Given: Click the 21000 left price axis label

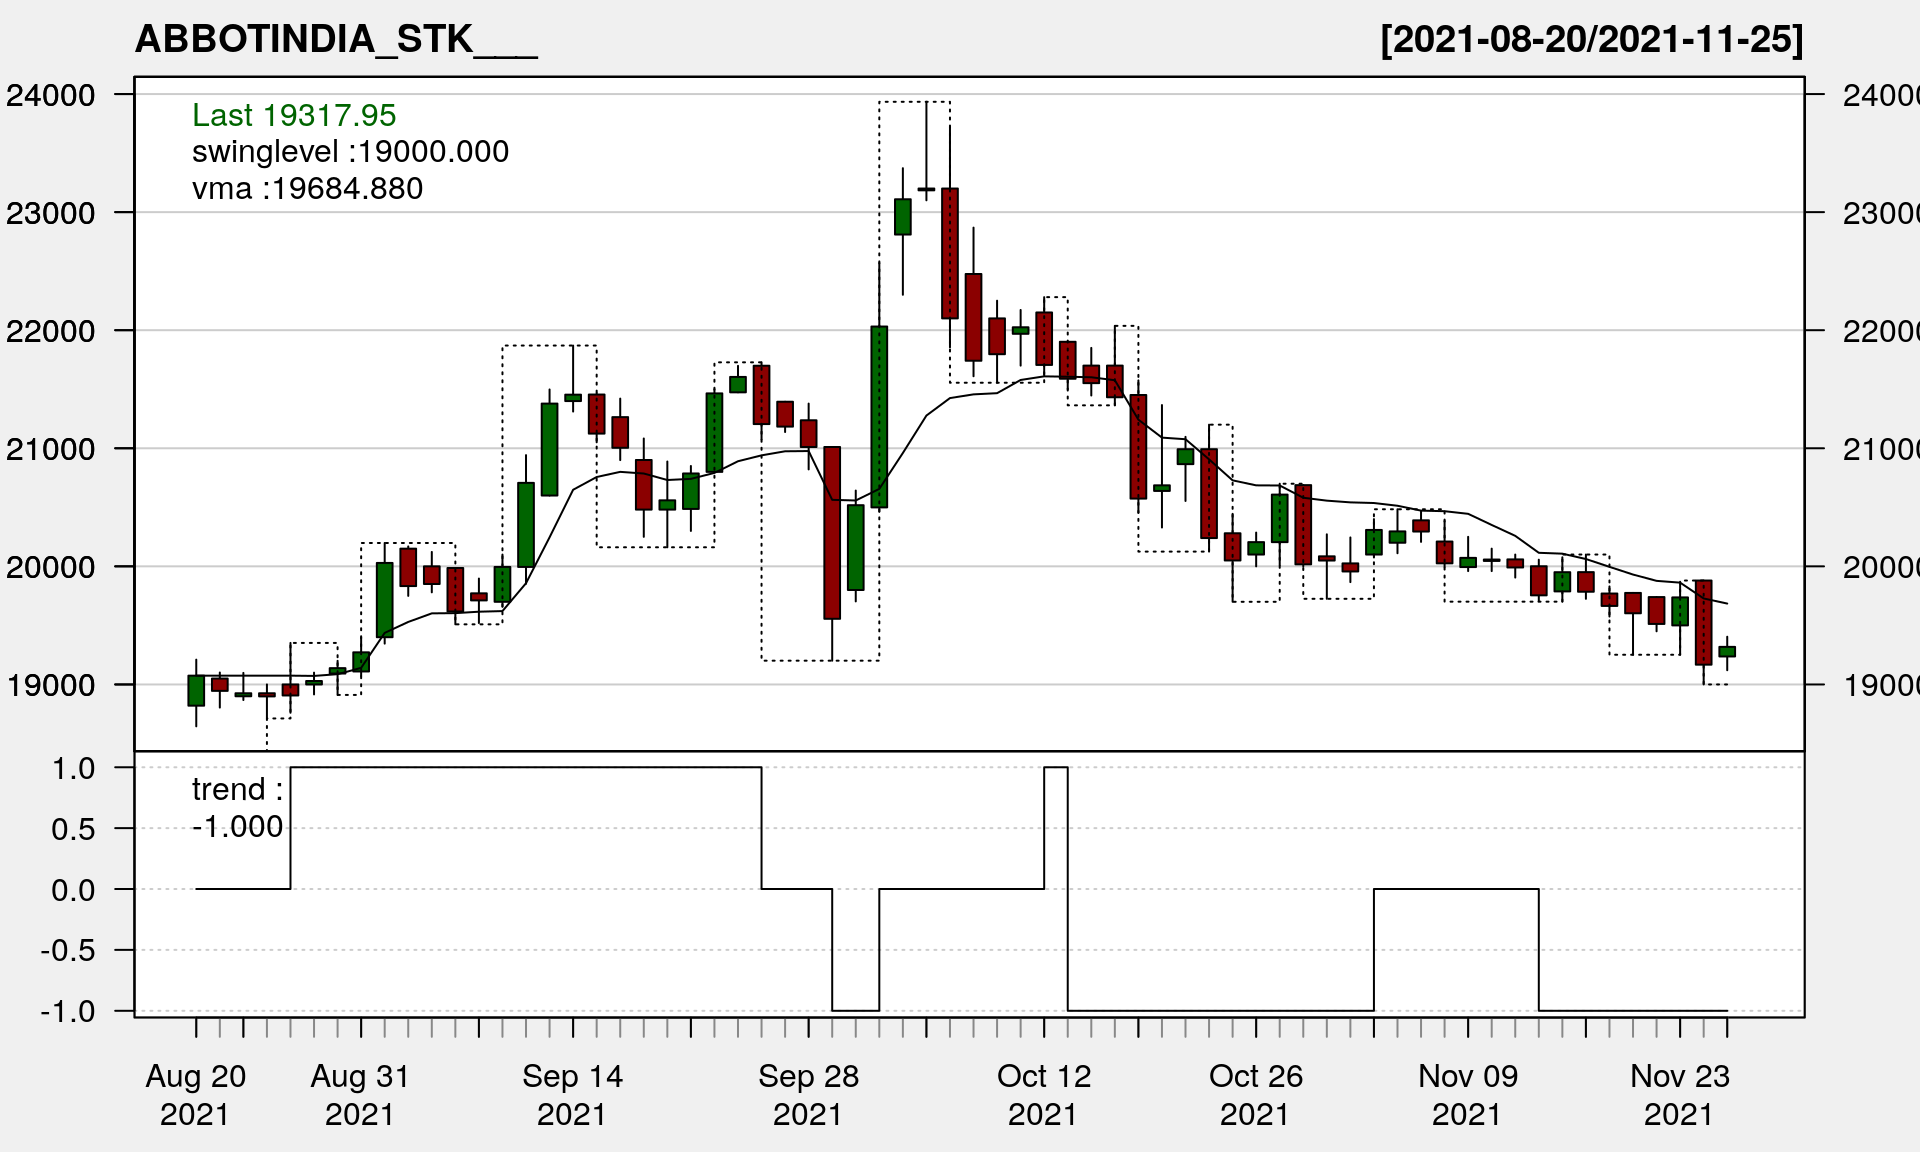Looking at the screenshot, I should (51, 450).
